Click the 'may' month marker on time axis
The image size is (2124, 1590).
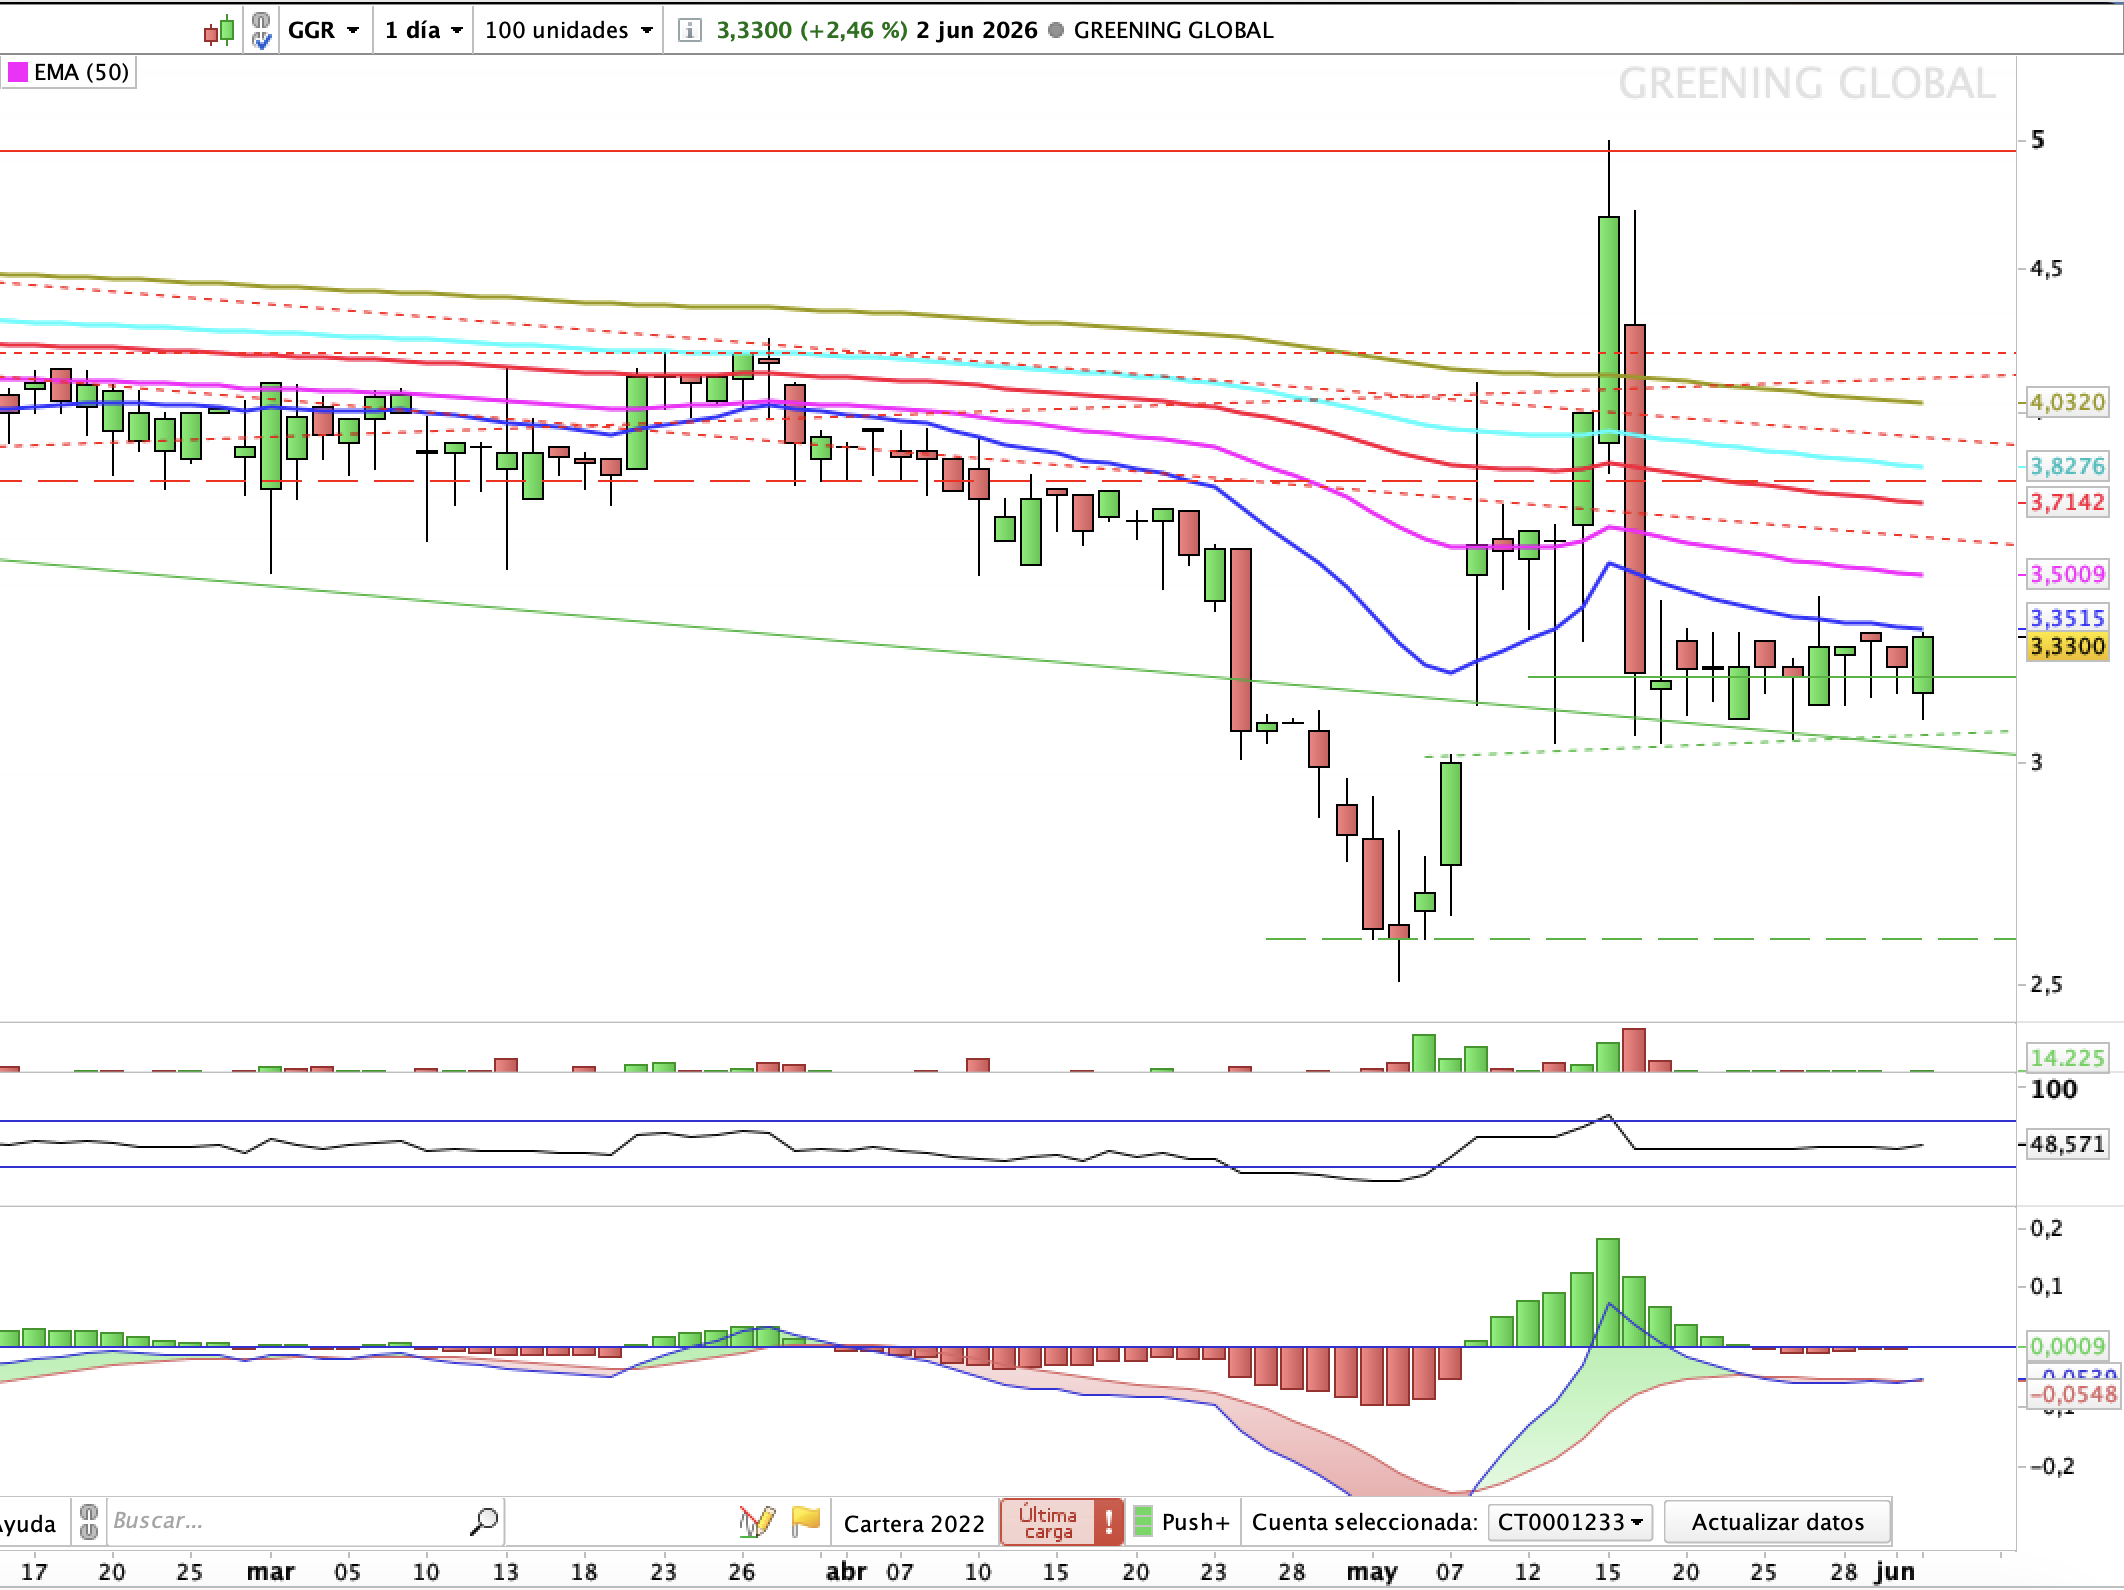click(1372, 1572)
